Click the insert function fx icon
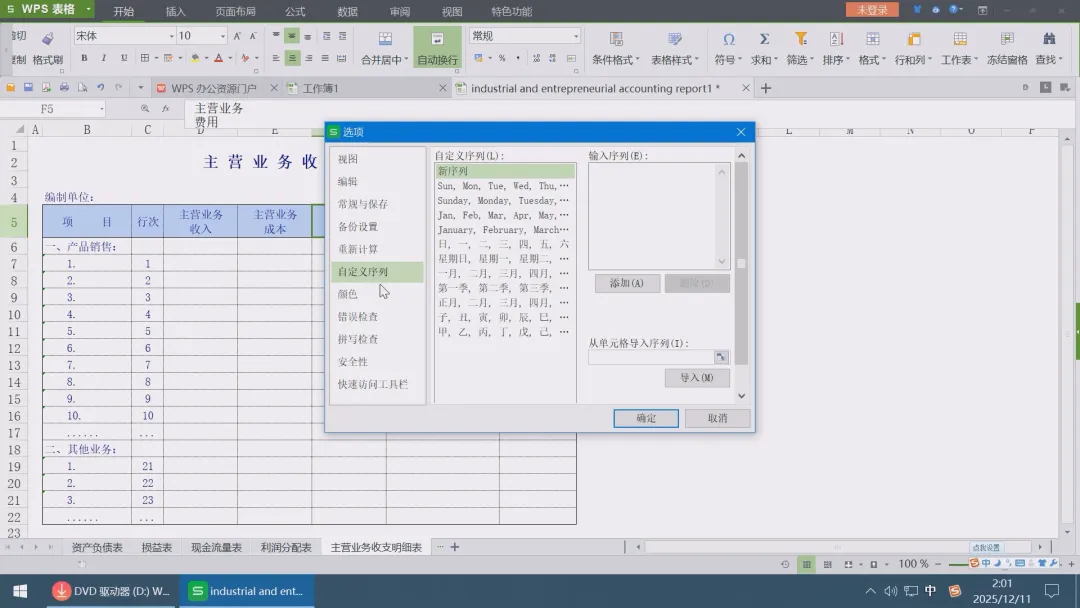This screenshot has width=1080, height=608. [x=166, y=109]
